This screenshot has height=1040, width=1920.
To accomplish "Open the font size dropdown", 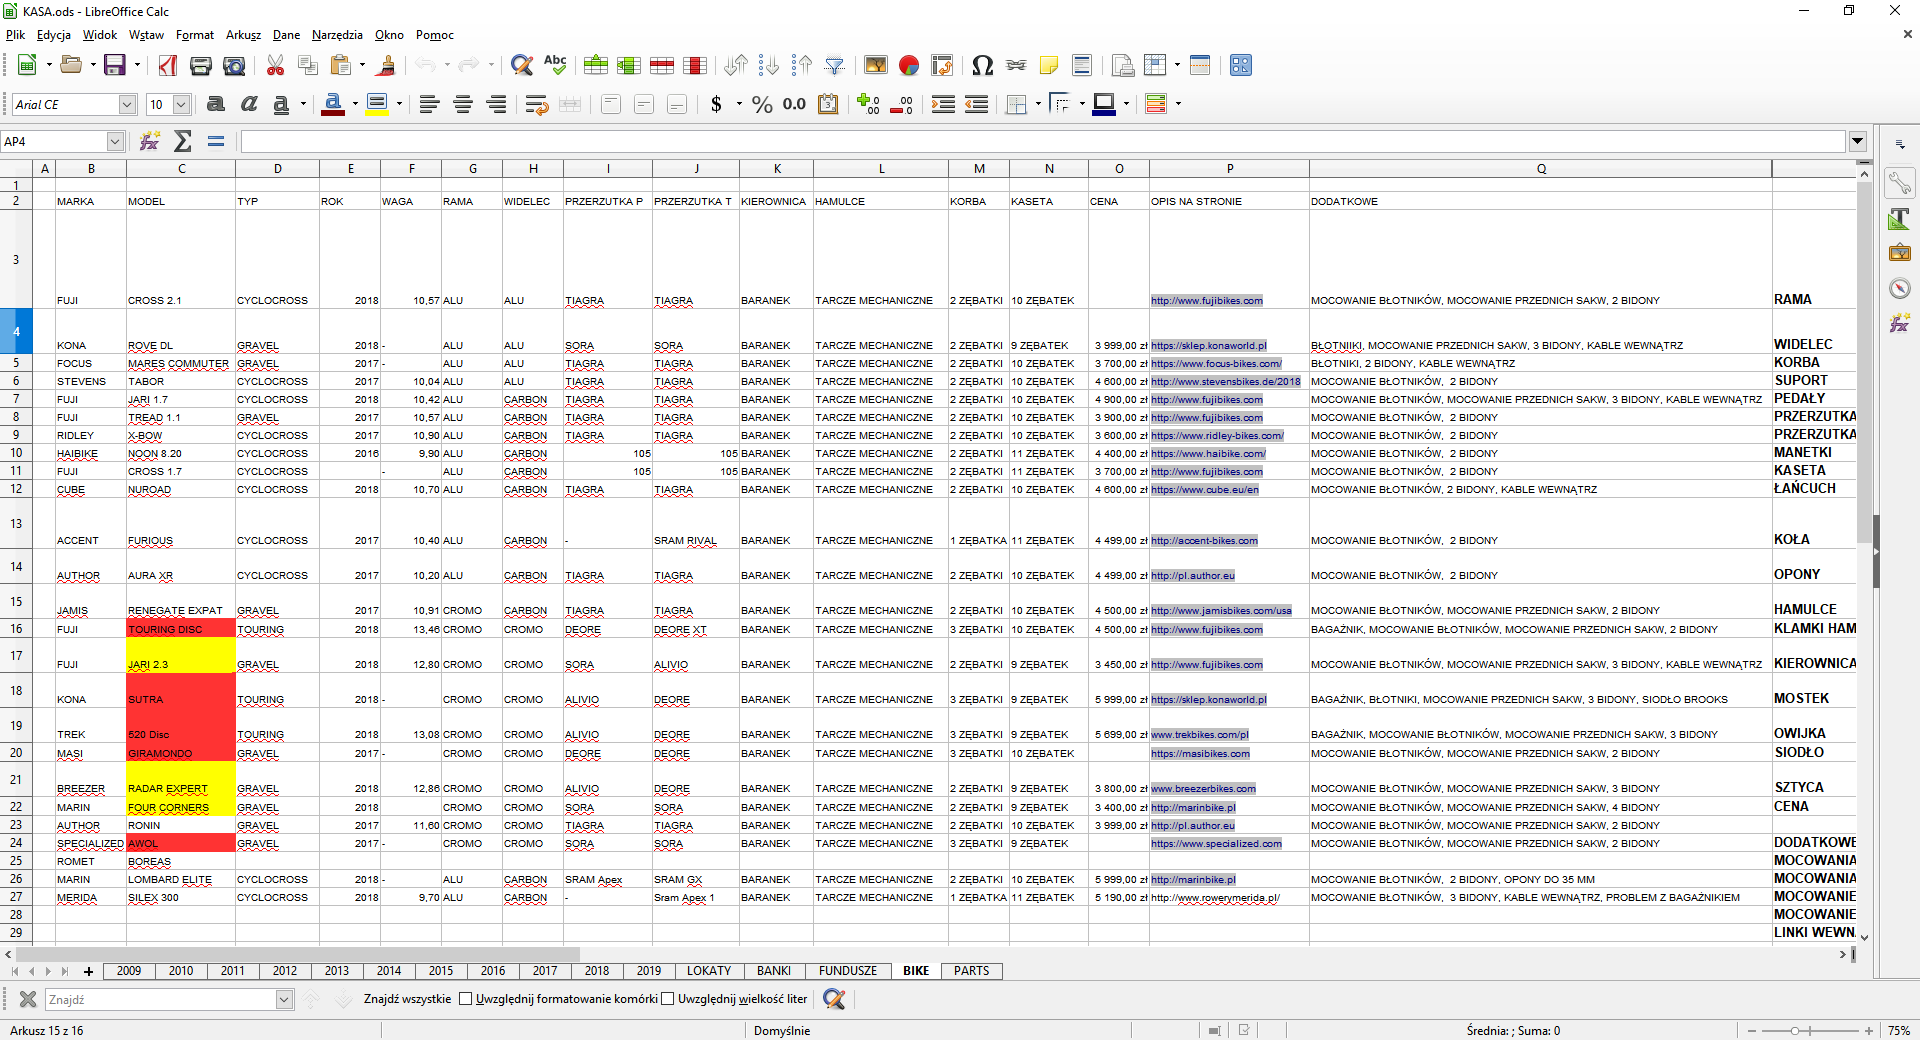I will click(x=181, y=105).
